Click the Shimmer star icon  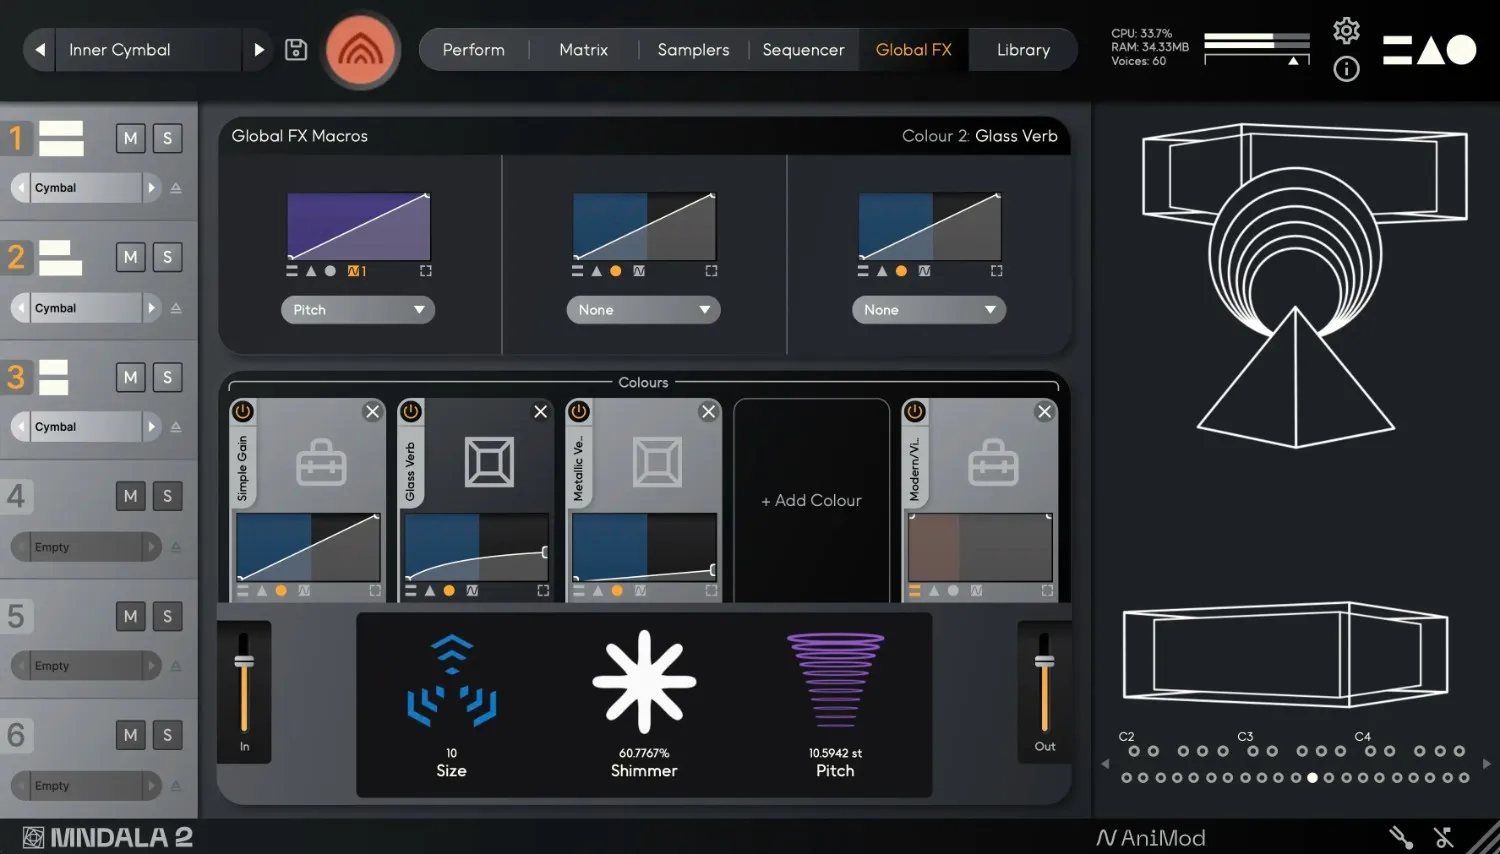(643, 681)
